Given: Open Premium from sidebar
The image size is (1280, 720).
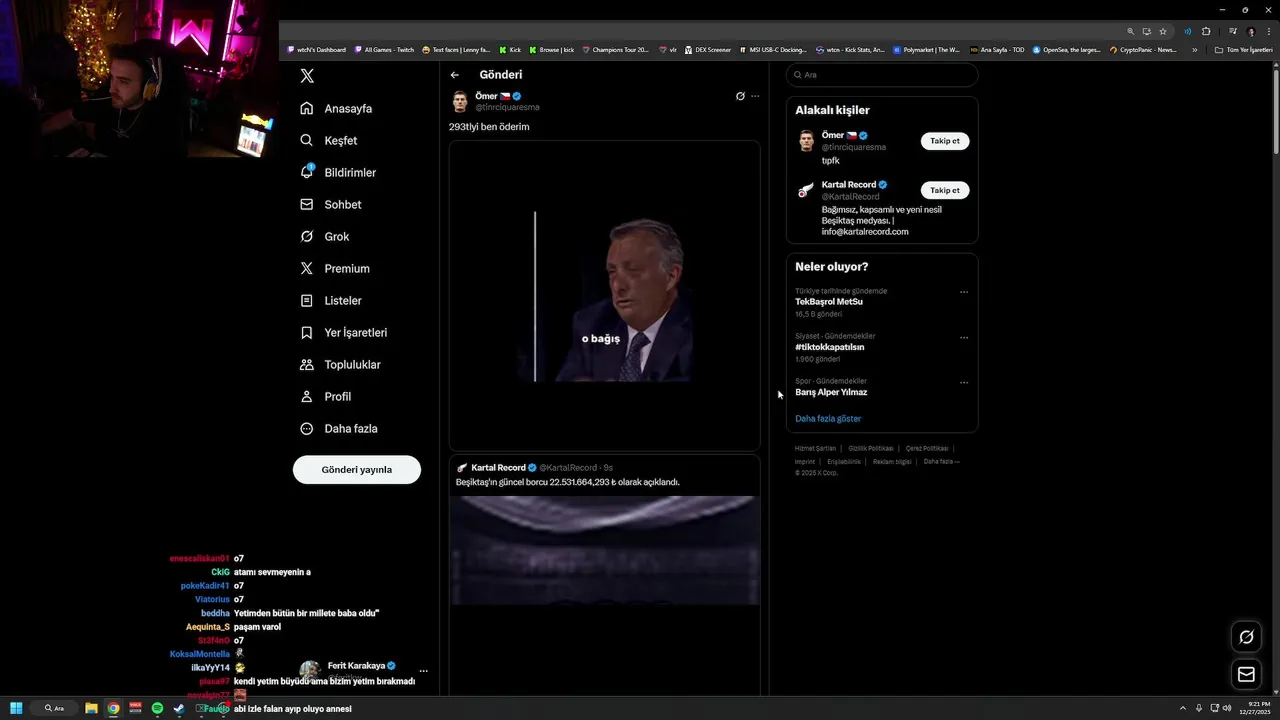Looking at the screenshot, I should (x=334, y=268).
